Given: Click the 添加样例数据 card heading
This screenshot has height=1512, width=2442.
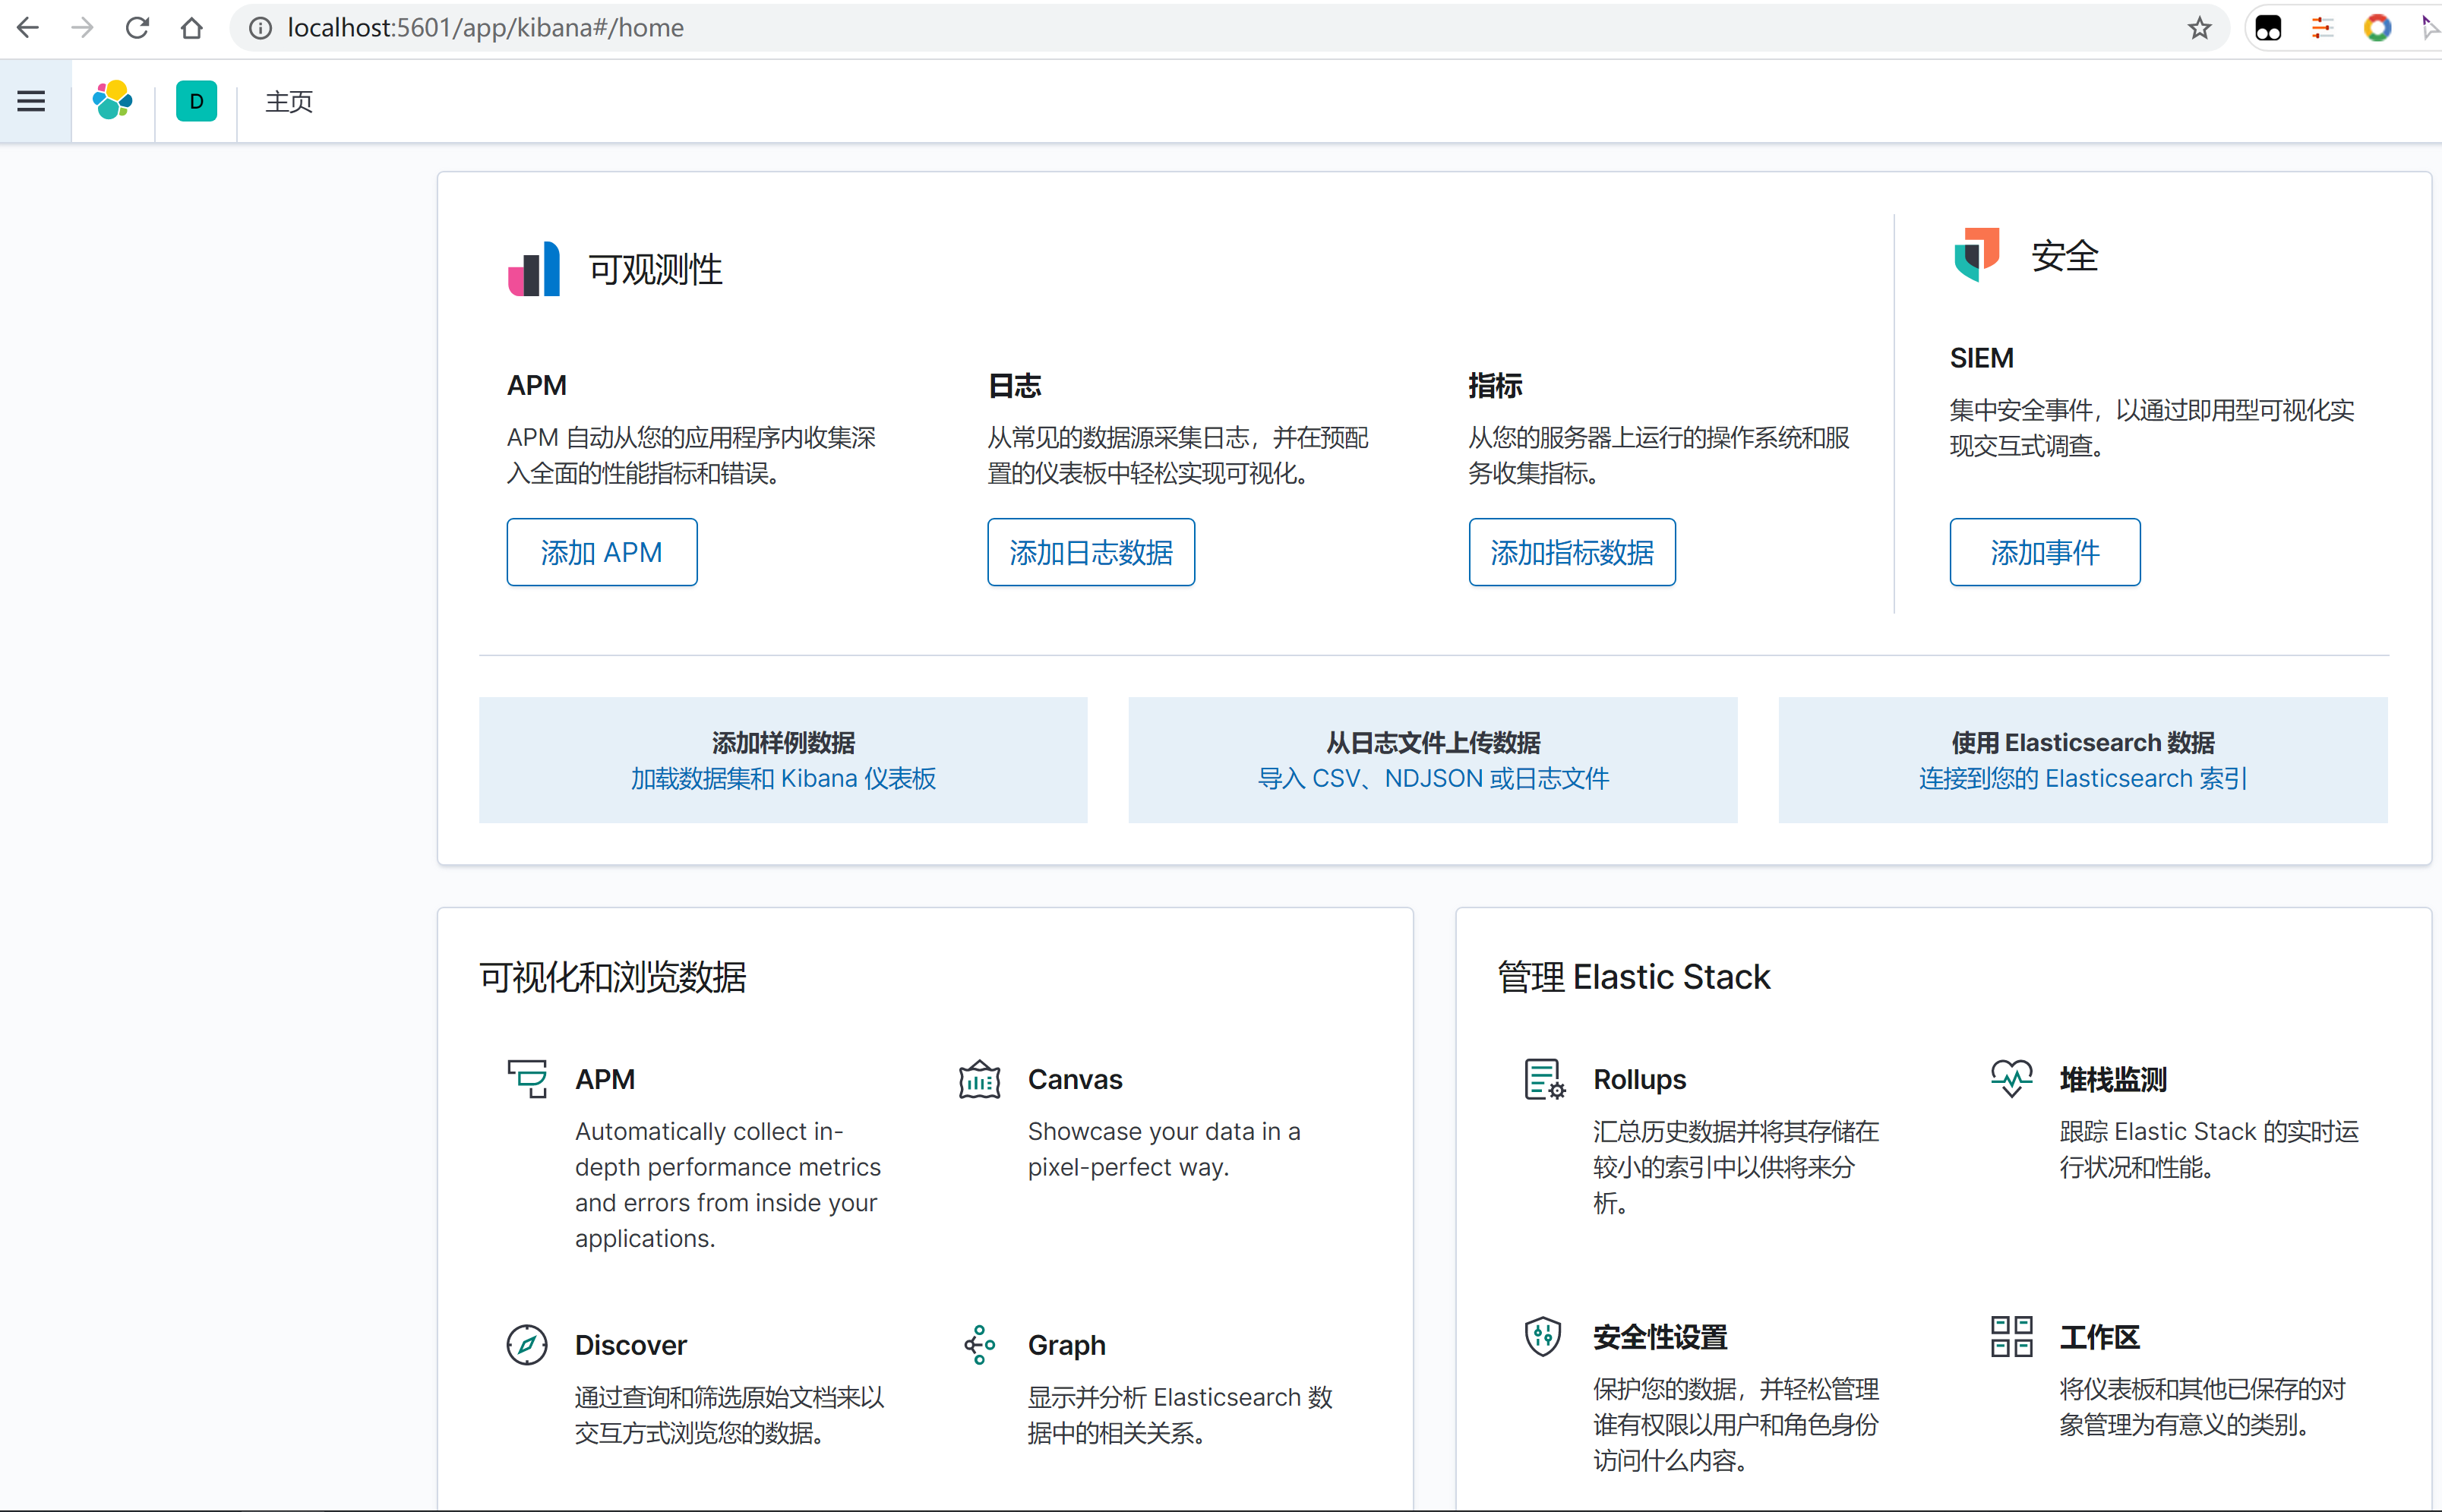Looking at the screenshot, I should pos(783,742).
